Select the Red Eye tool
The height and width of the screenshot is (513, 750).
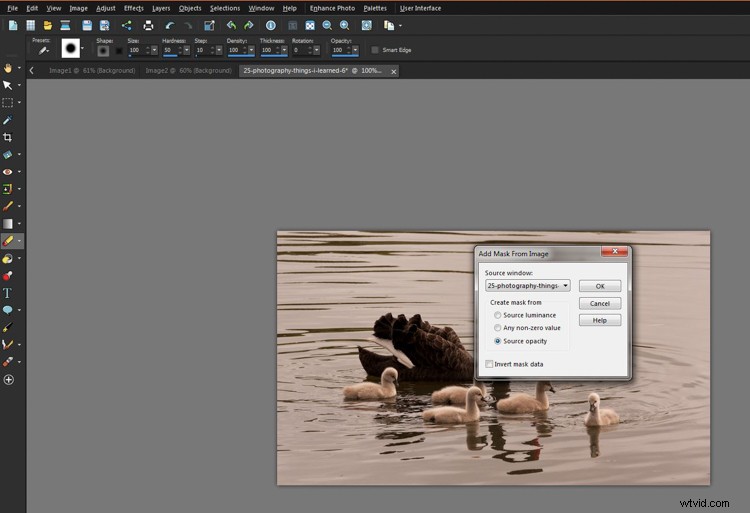coord(8,172)
